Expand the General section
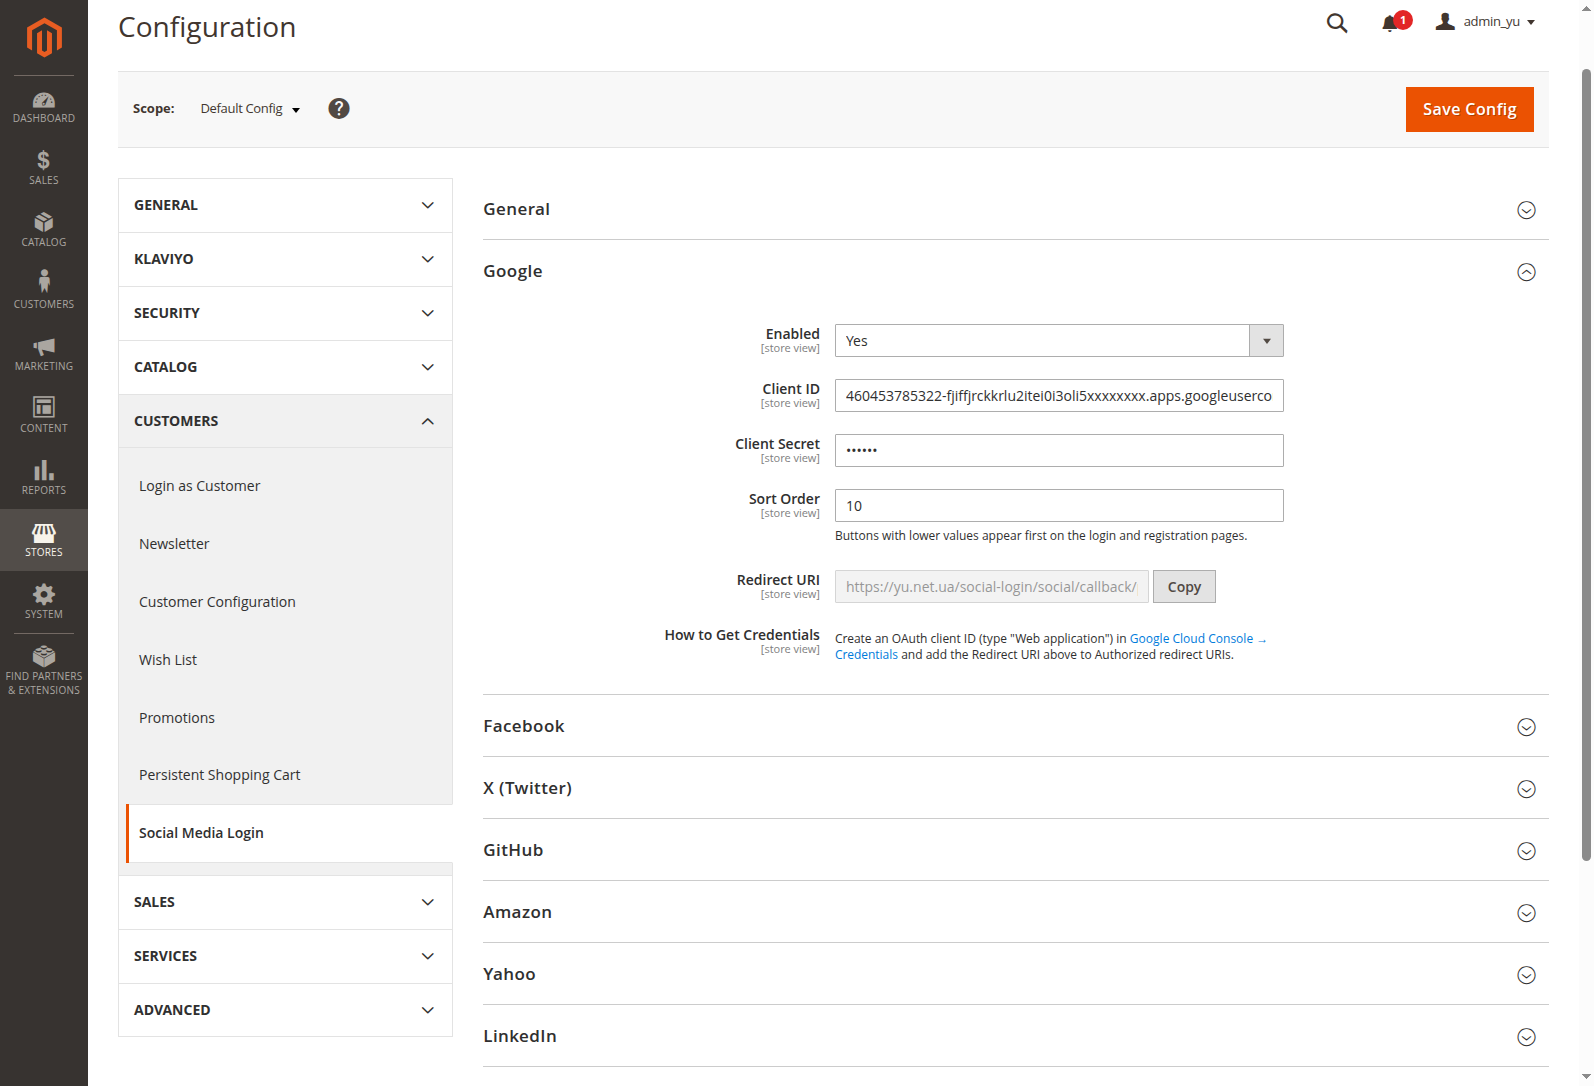 [x=1015, y=209]
